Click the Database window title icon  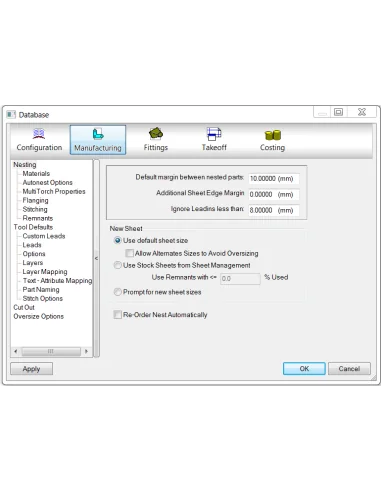point(11,114)
